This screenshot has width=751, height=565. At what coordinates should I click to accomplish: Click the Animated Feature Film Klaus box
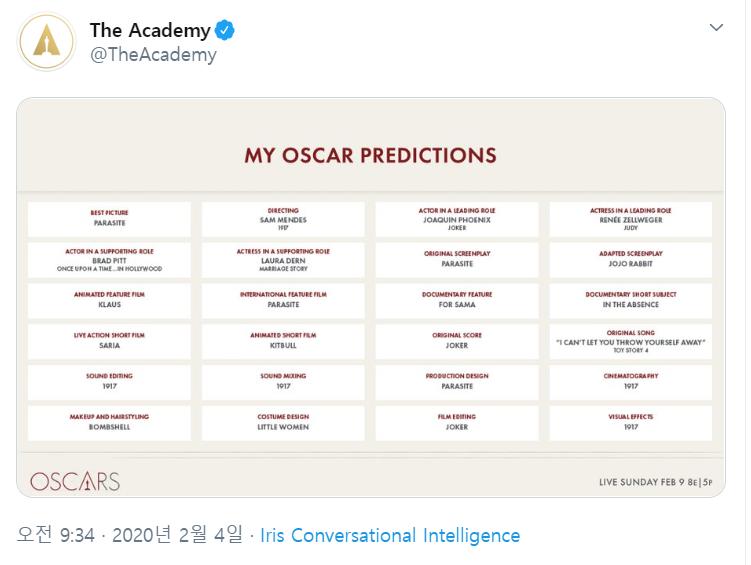click(109, 300)
